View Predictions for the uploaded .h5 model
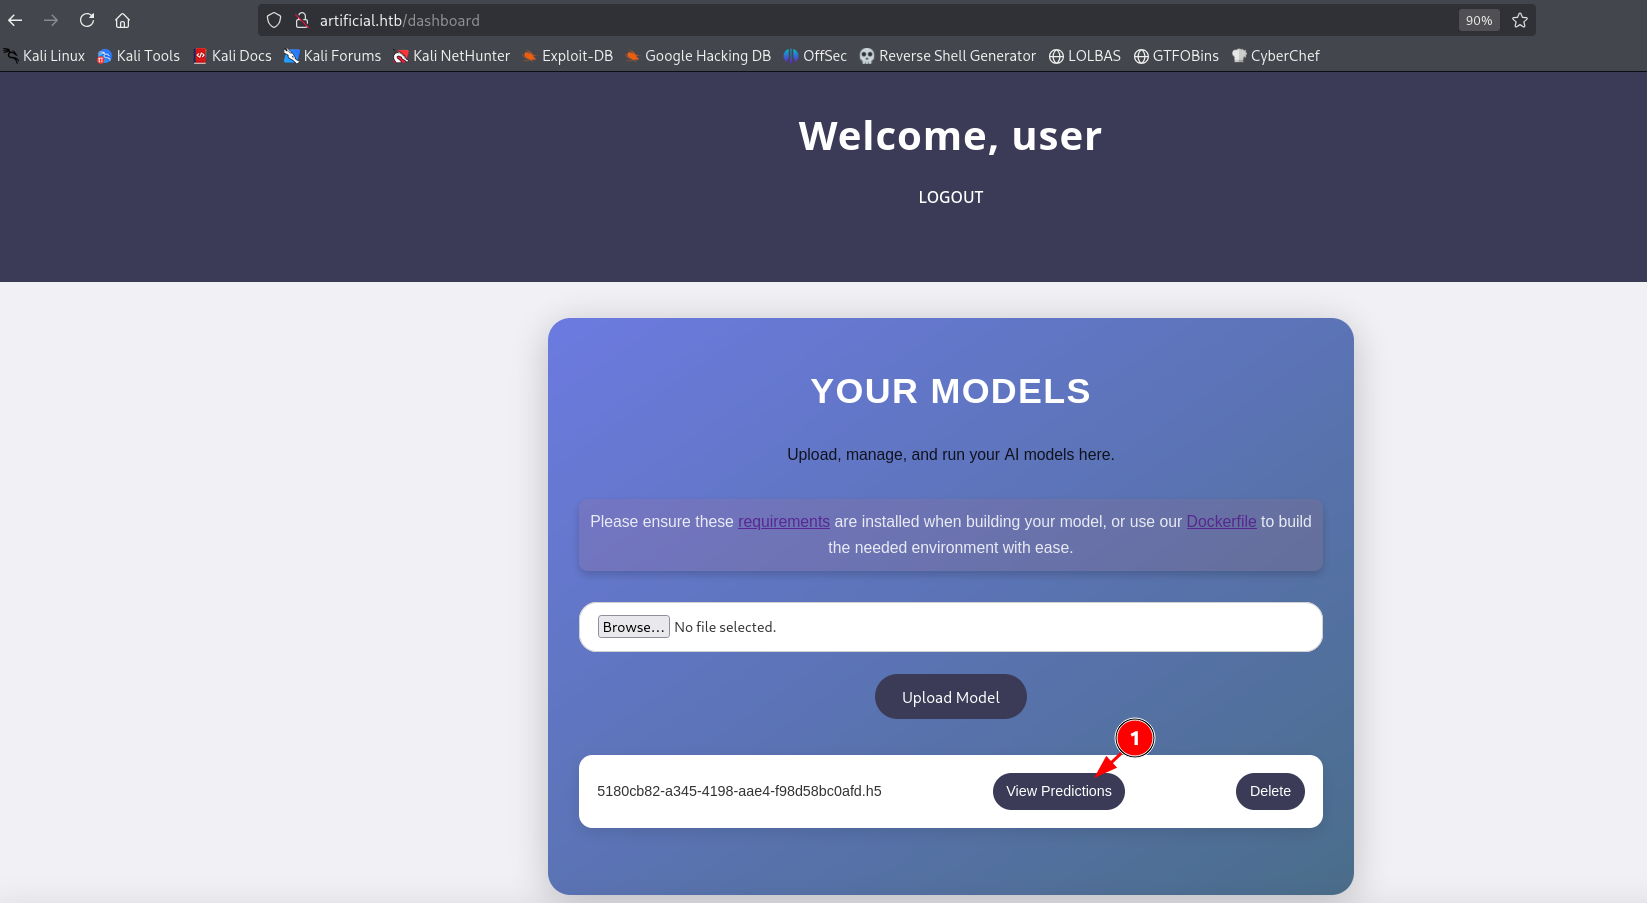 coord(1058,791)
